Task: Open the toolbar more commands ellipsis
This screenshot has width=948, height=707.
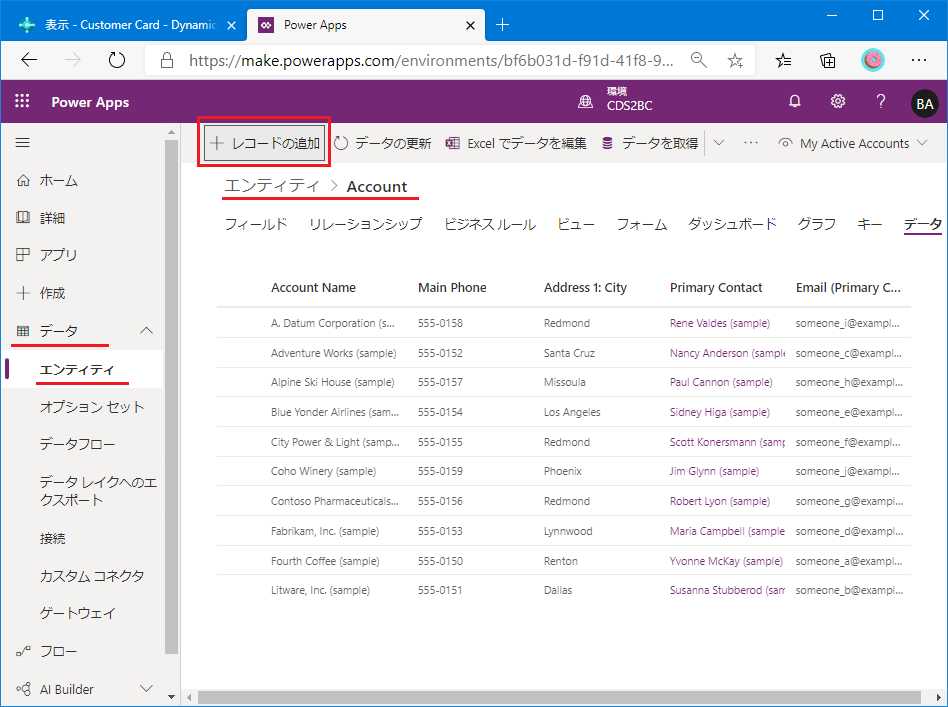Action: [751, 143]
